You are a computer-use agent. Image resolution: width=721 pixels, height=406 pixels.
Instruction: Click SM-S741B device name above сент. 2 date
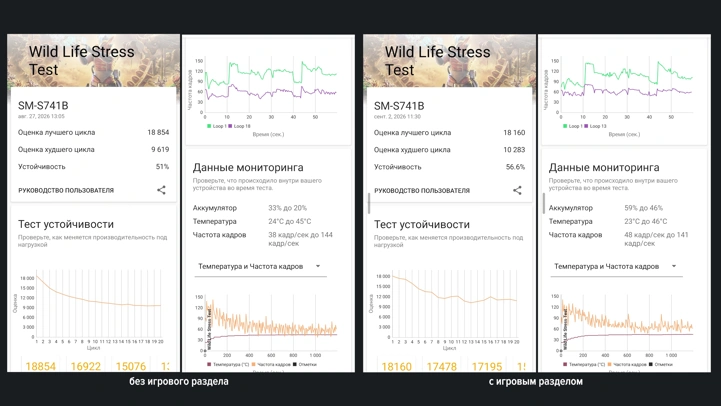pyautogui.click(x=399, y=106)
